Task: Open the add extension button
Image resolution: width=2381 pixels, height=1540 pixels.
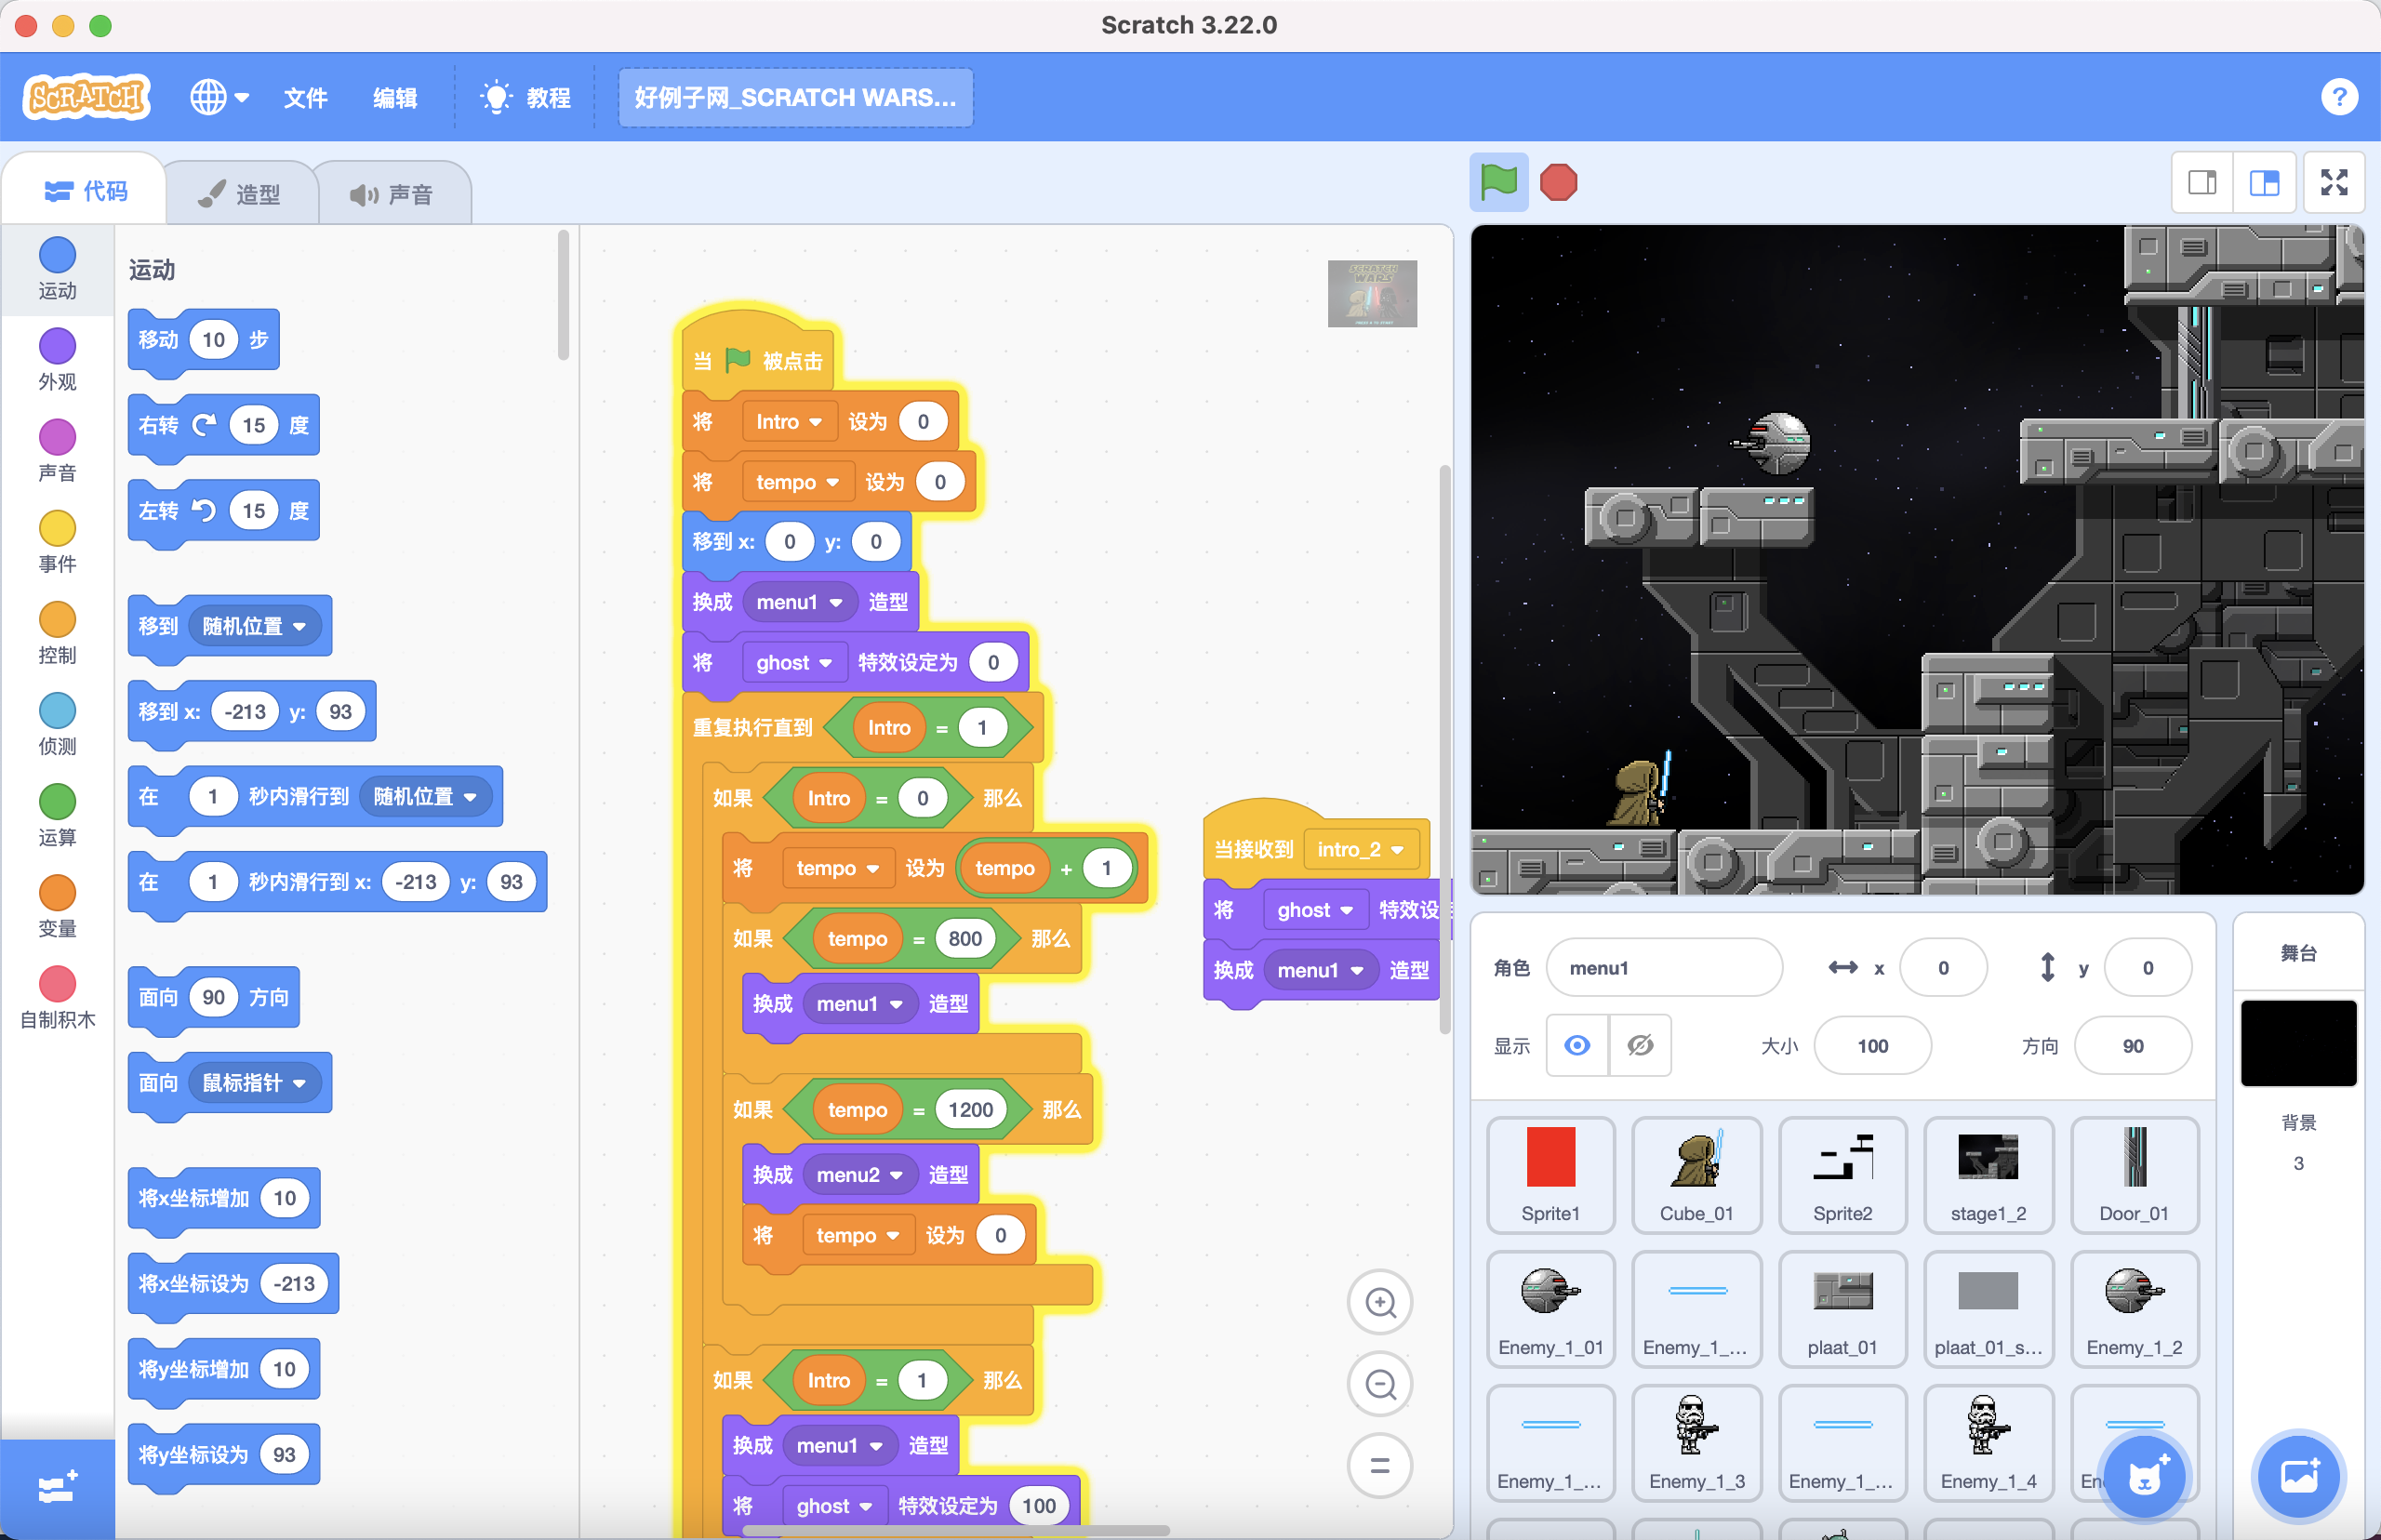Action: (57, 1489)
